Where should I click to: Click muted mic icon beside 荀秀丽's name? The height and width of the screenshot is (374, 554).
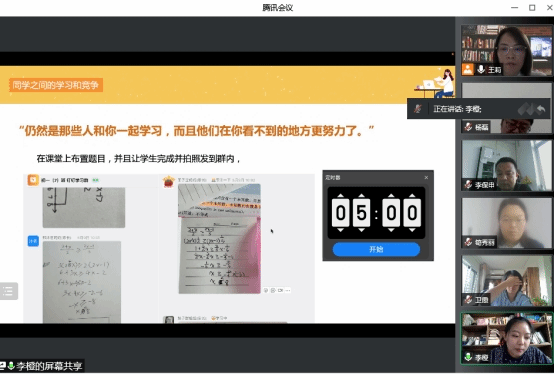[x=468, y=242]
